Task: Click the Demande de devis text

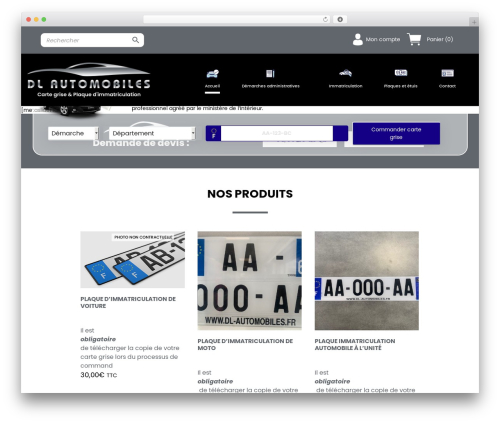Action: [x=141, y=143]
